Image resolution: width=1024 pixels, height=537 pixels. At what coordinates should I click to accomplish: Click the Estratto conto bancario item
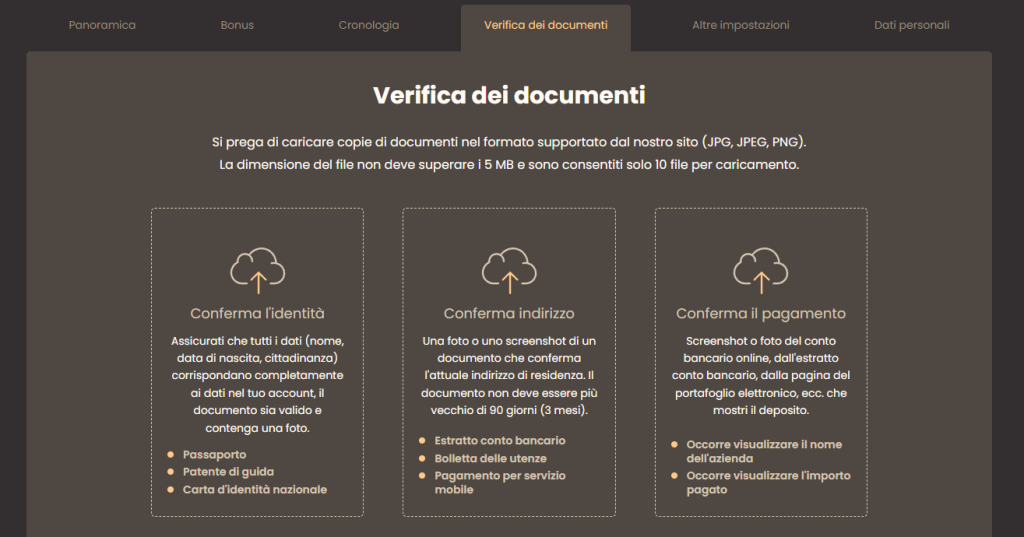(x=500, y=441)
